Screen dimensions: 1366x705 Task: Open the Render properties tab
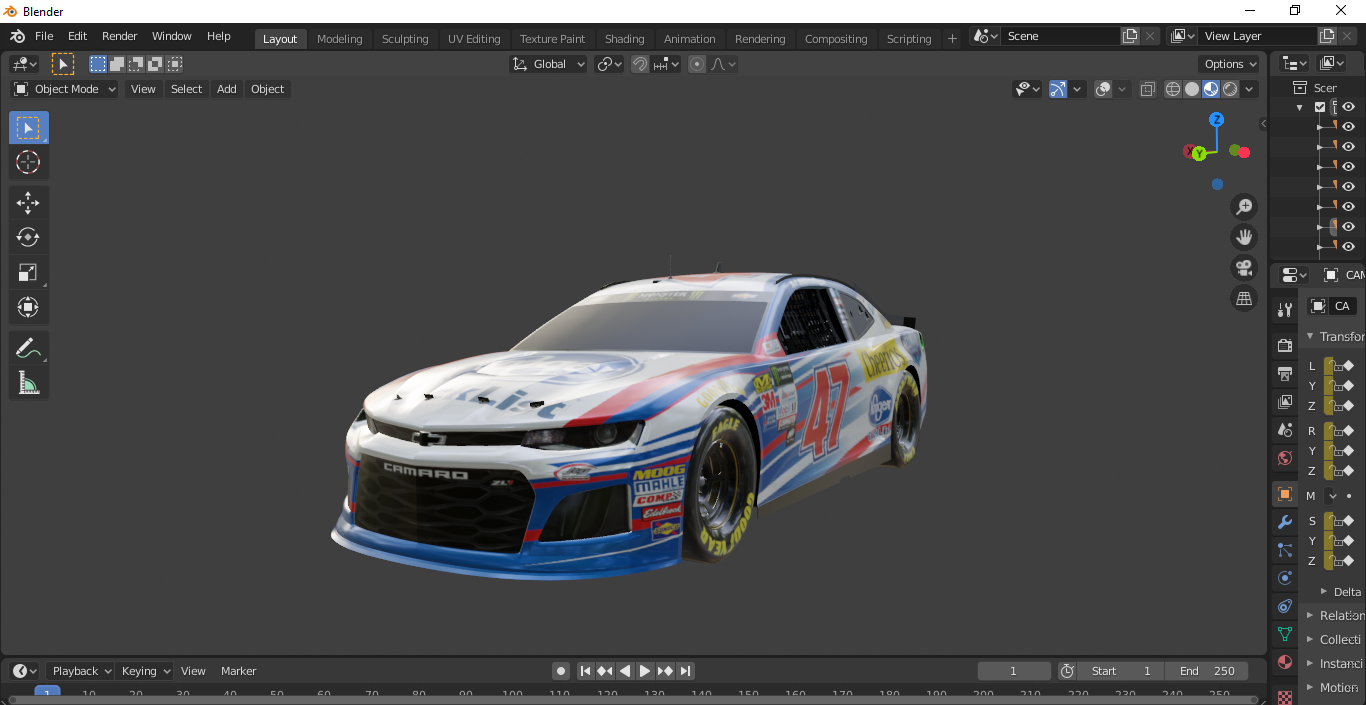[1285, 346]
